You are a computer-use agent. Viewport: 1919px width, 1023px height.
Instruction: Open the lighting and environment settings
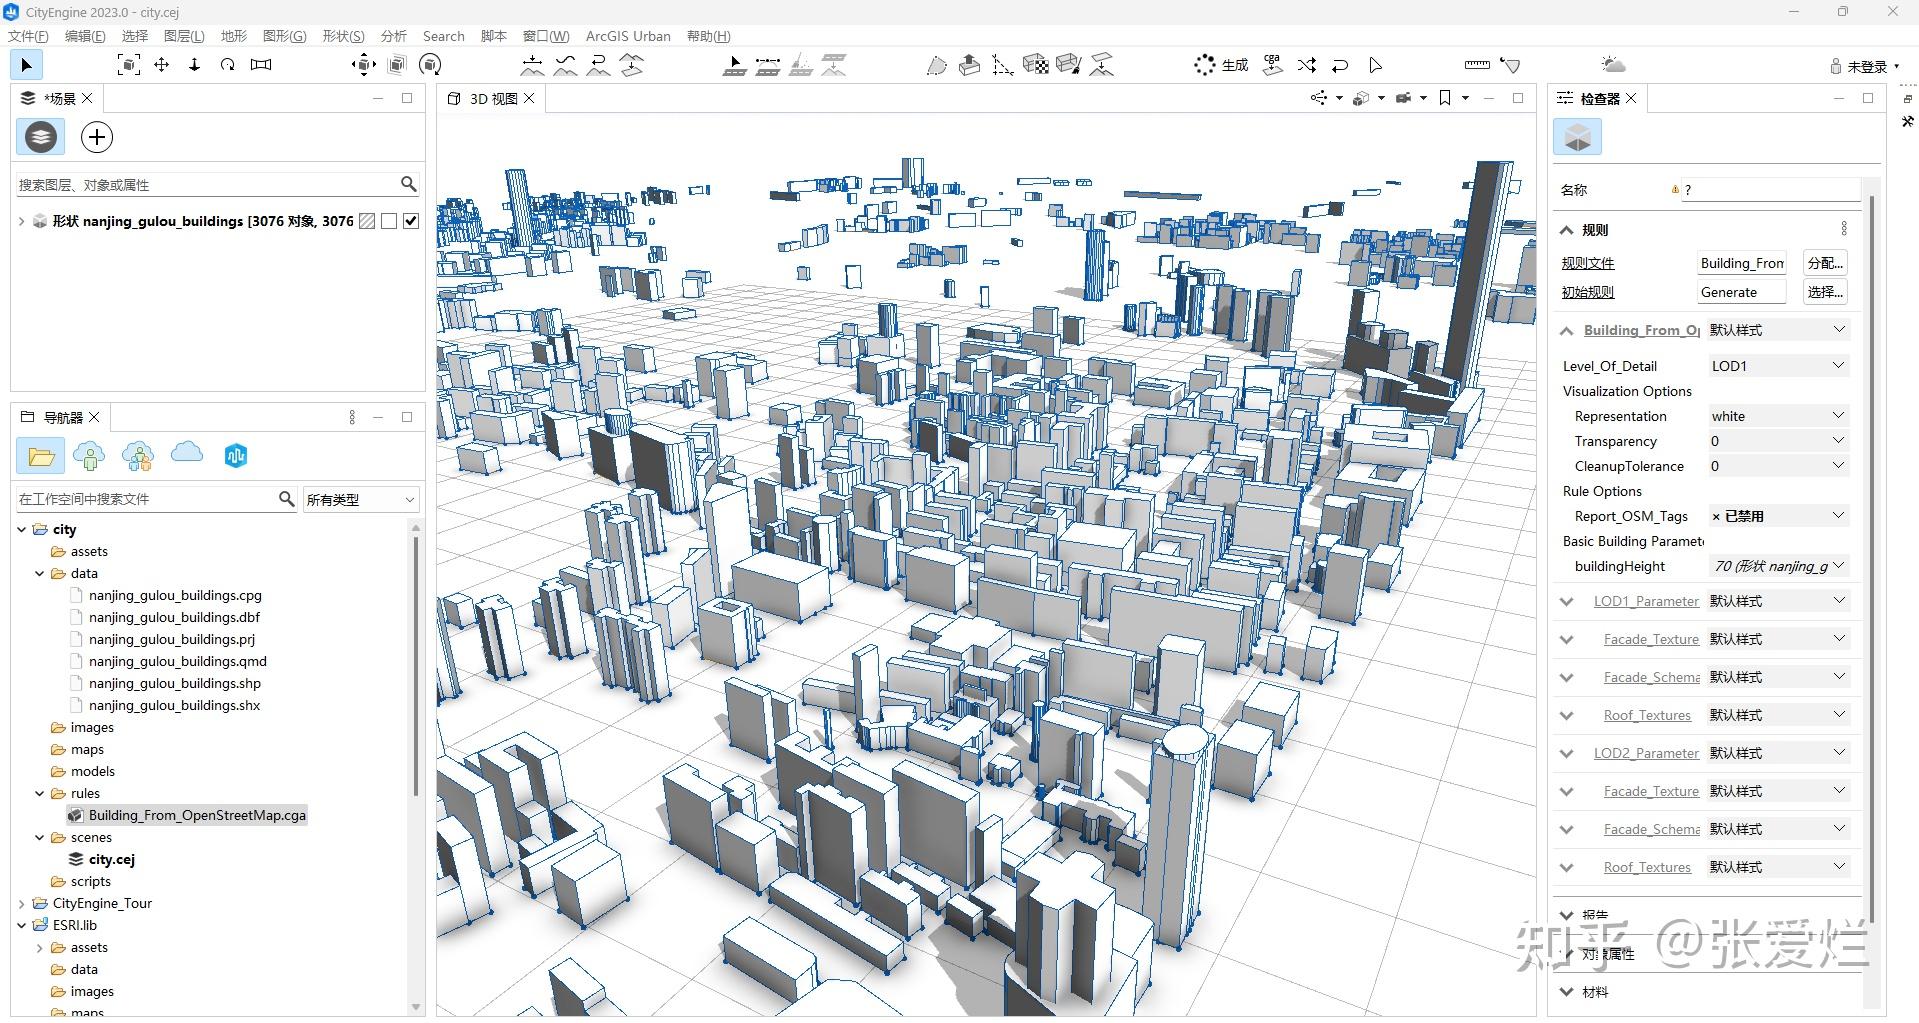point(1611,63)
